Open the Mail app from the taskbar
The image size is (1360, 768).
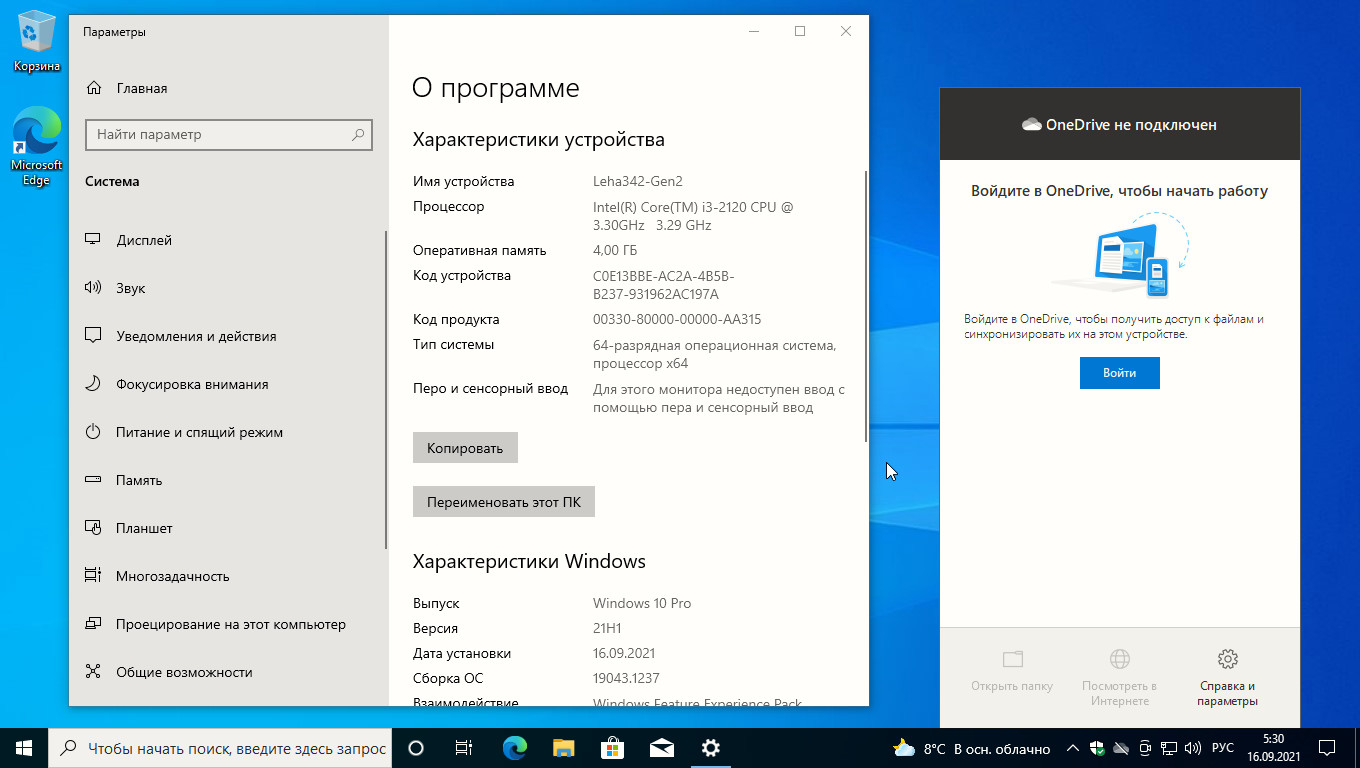(x=661, y=748)
